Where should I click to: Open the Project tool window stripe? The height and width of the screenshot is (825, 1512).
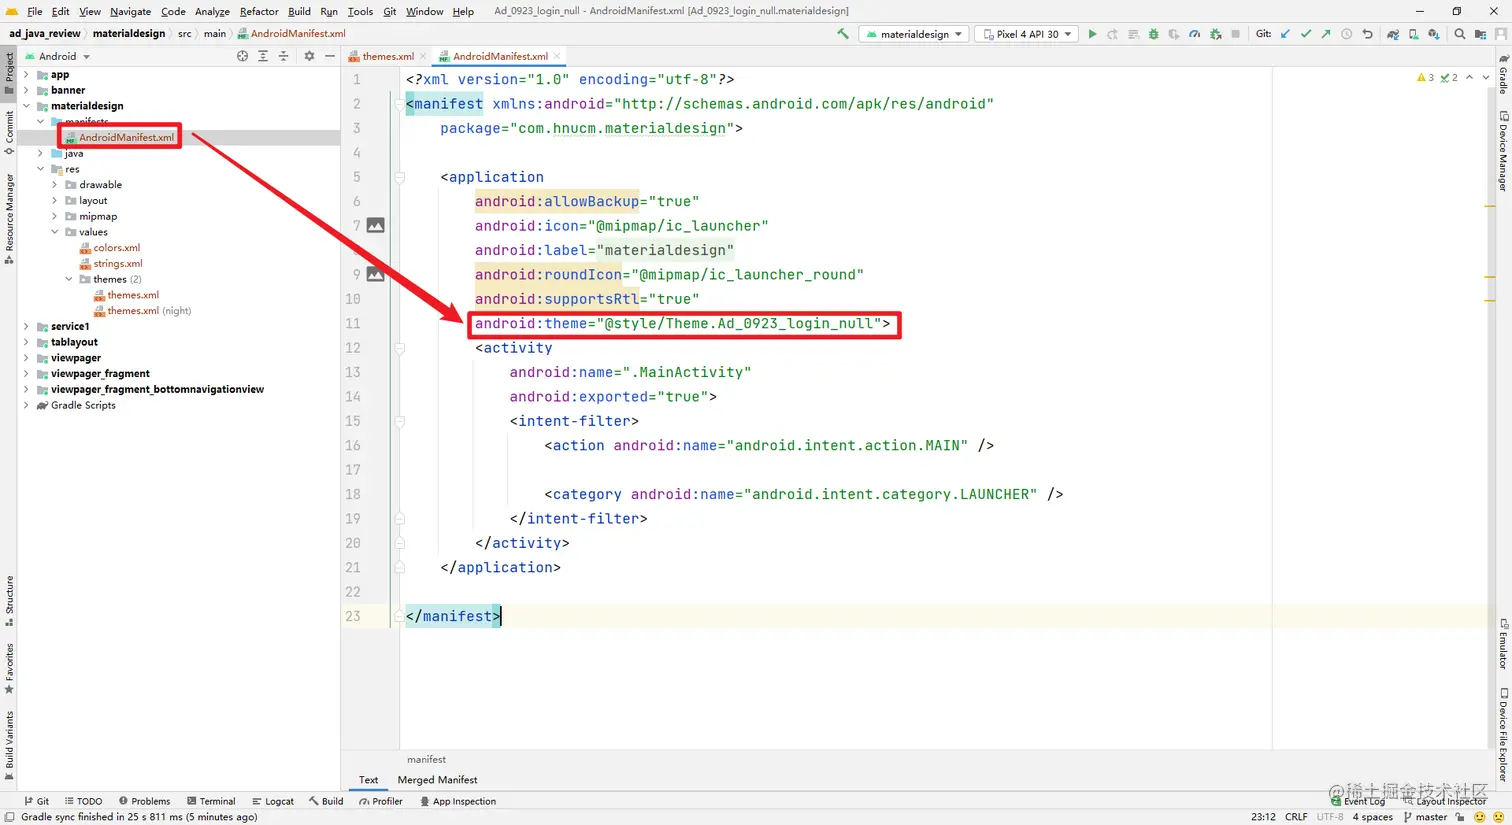9,74
